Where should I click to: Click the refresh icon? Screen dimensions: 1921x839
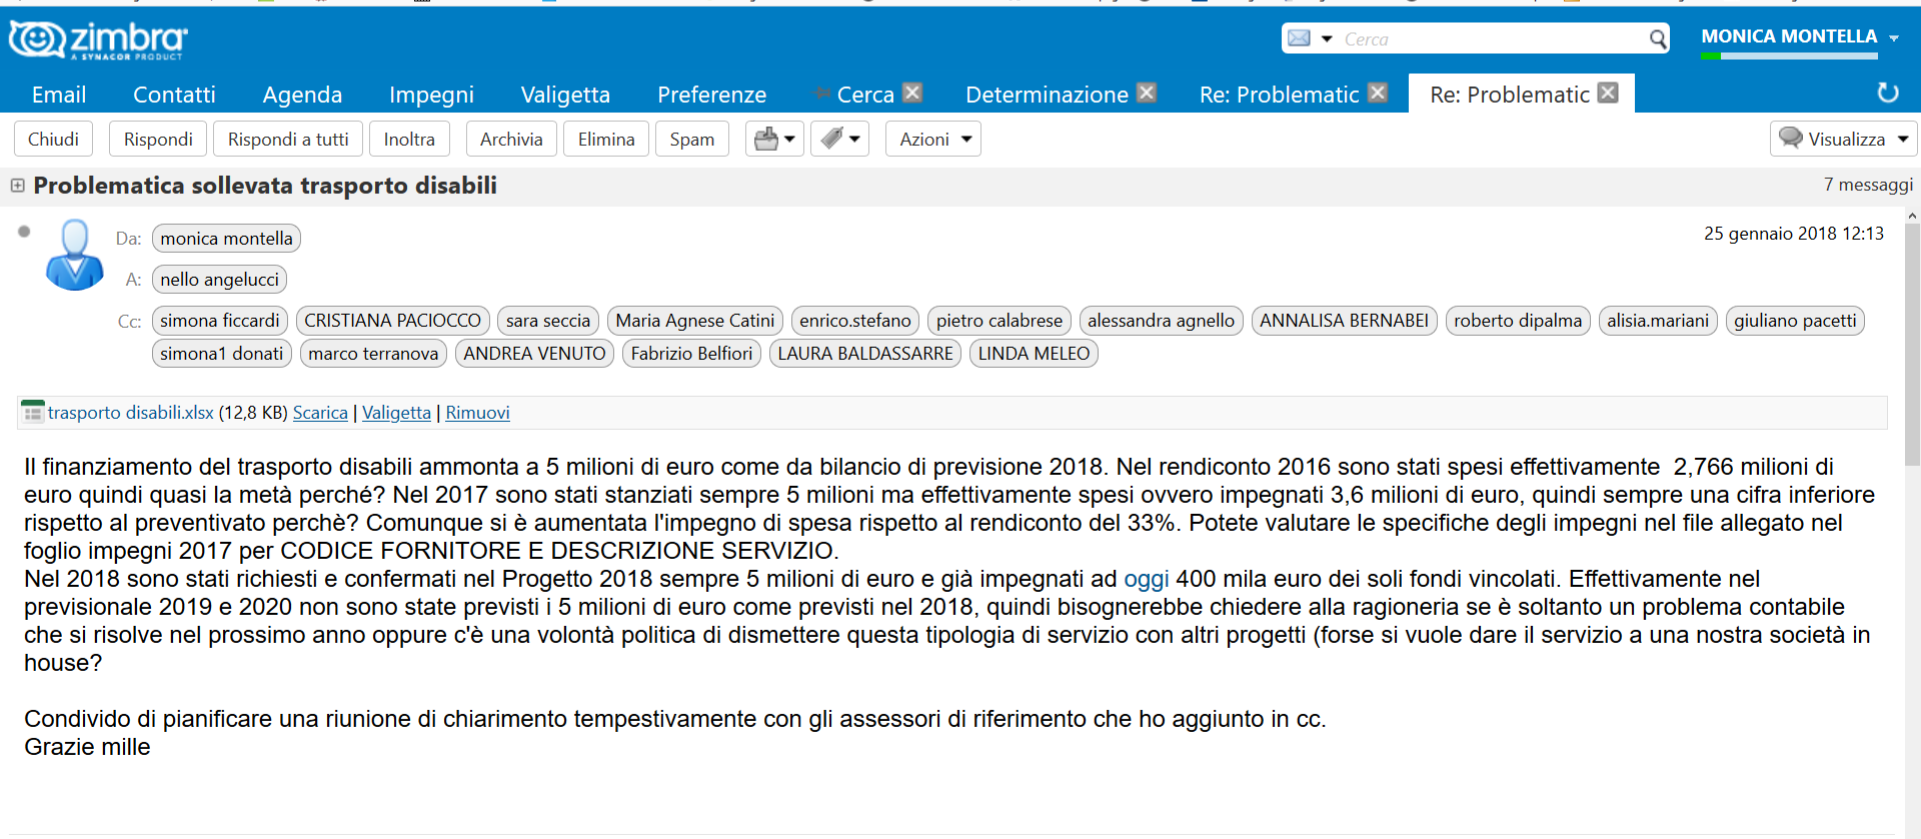[1887, 93]
